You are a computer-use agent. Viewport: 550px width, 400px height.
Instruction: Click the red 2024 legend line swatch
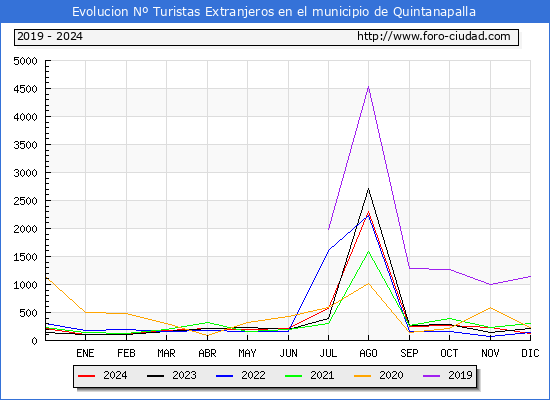point(86,376)
